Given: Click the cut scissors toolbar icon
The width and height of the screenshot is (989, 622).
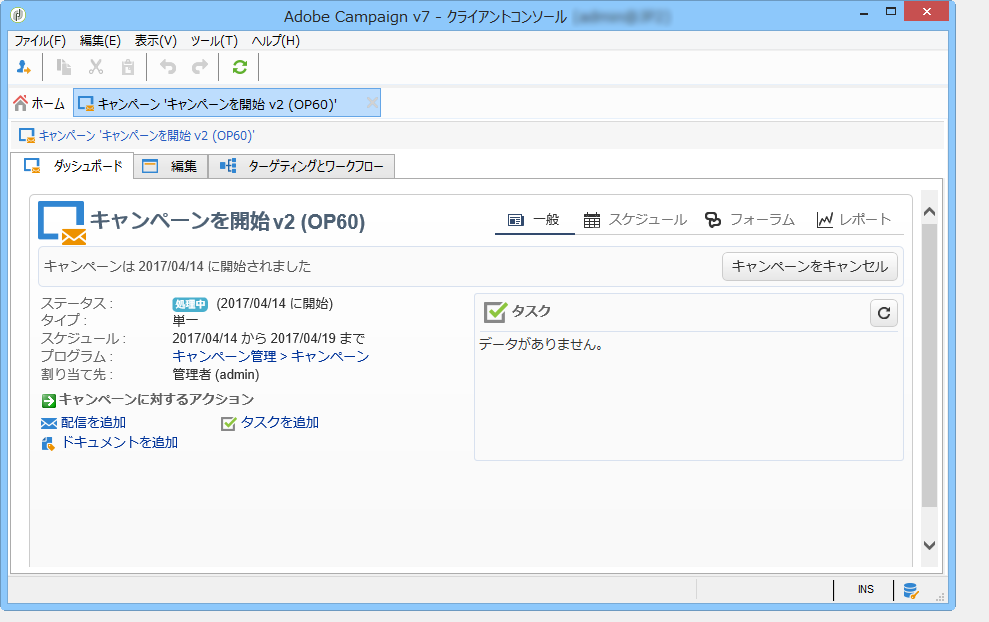Looking at the screenshot, I should (96, 67).
